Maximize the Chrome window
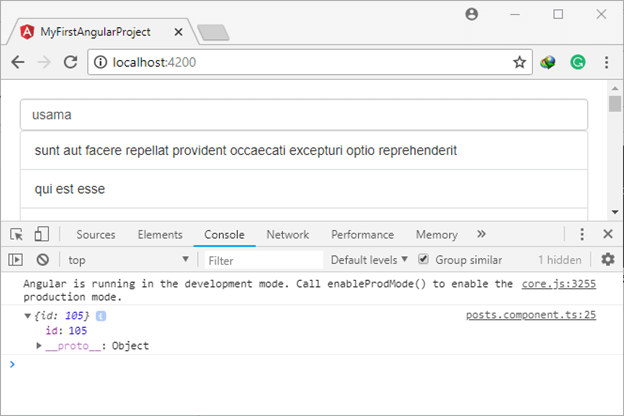Viewport: 624px width, 416px height. click(558, 14)
